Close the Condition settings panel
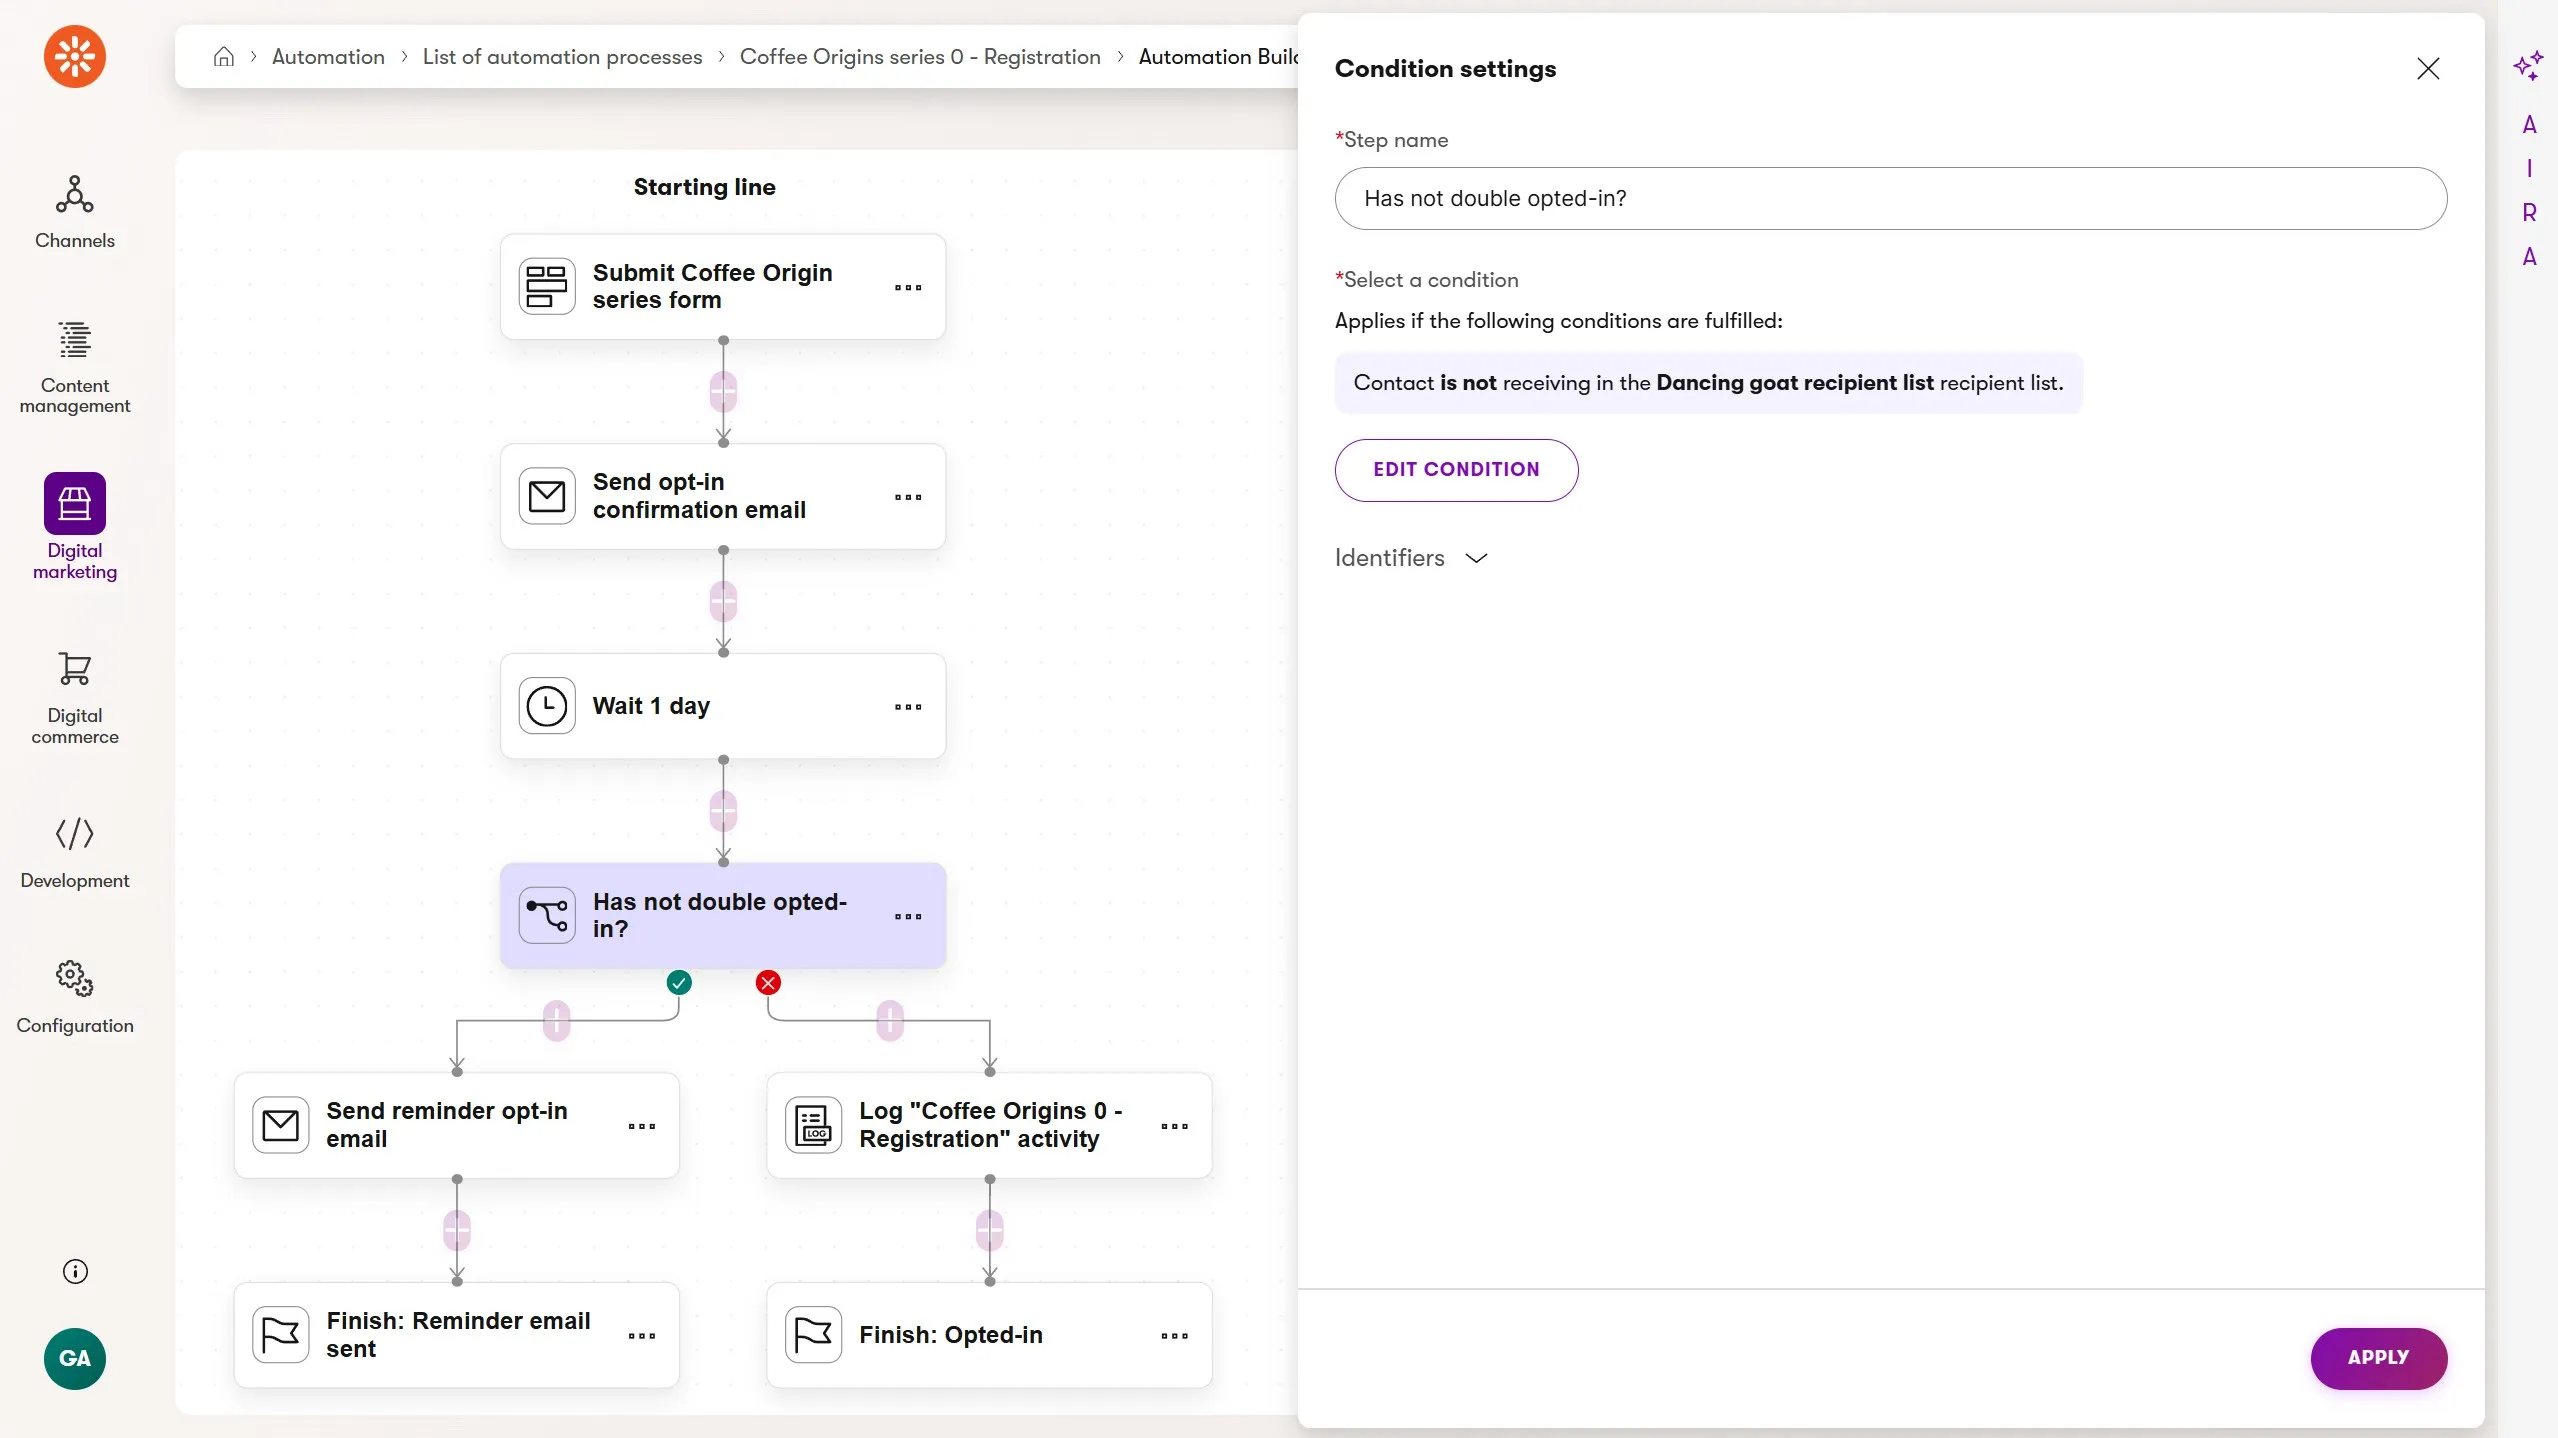 point(2427,69)
